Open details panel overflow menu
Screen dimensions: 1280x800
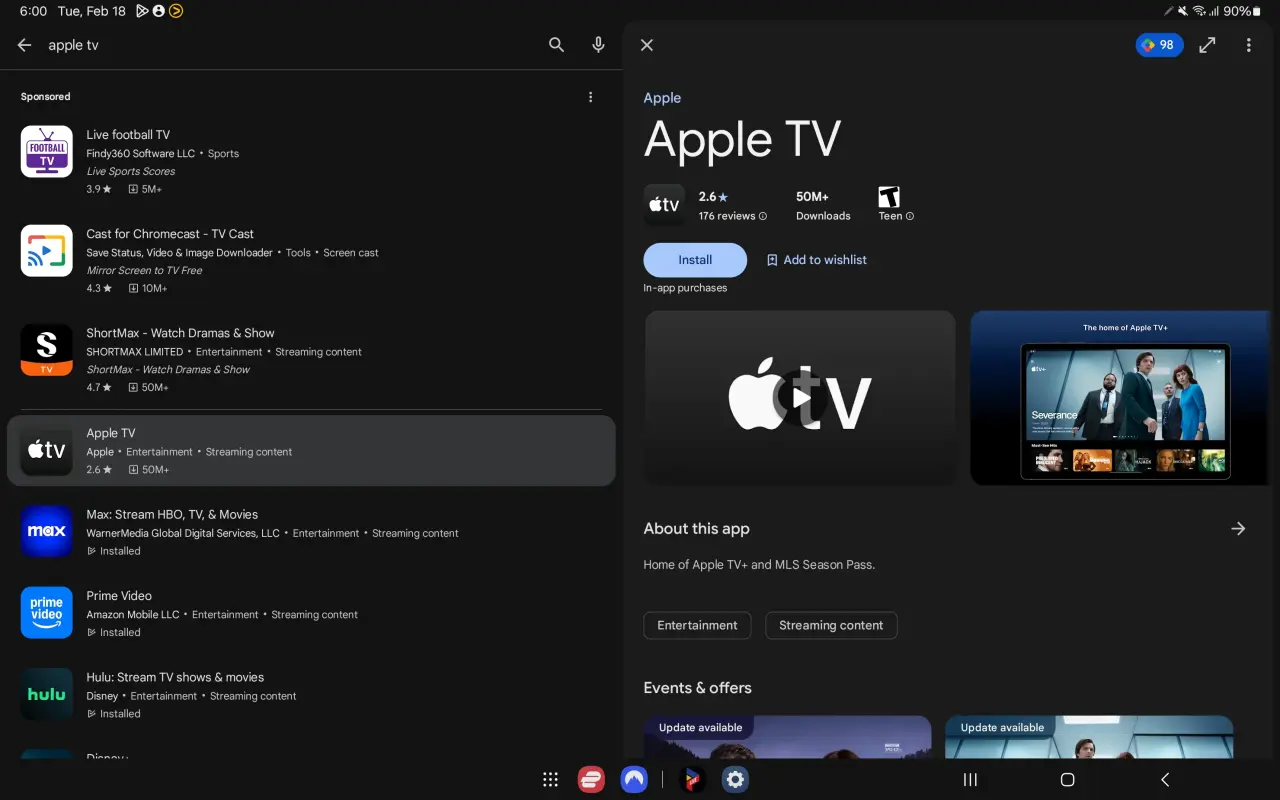(1249, 45)
